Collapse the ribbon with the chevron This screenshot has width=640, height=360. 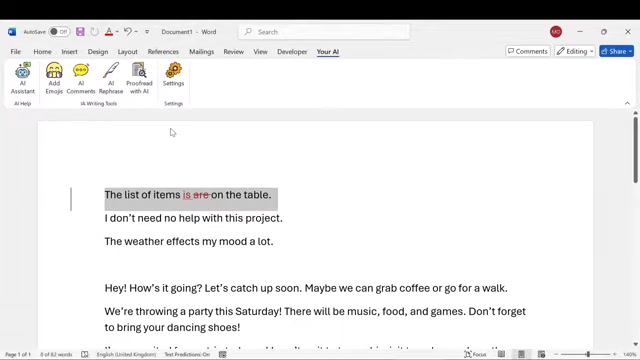[627, 103]
